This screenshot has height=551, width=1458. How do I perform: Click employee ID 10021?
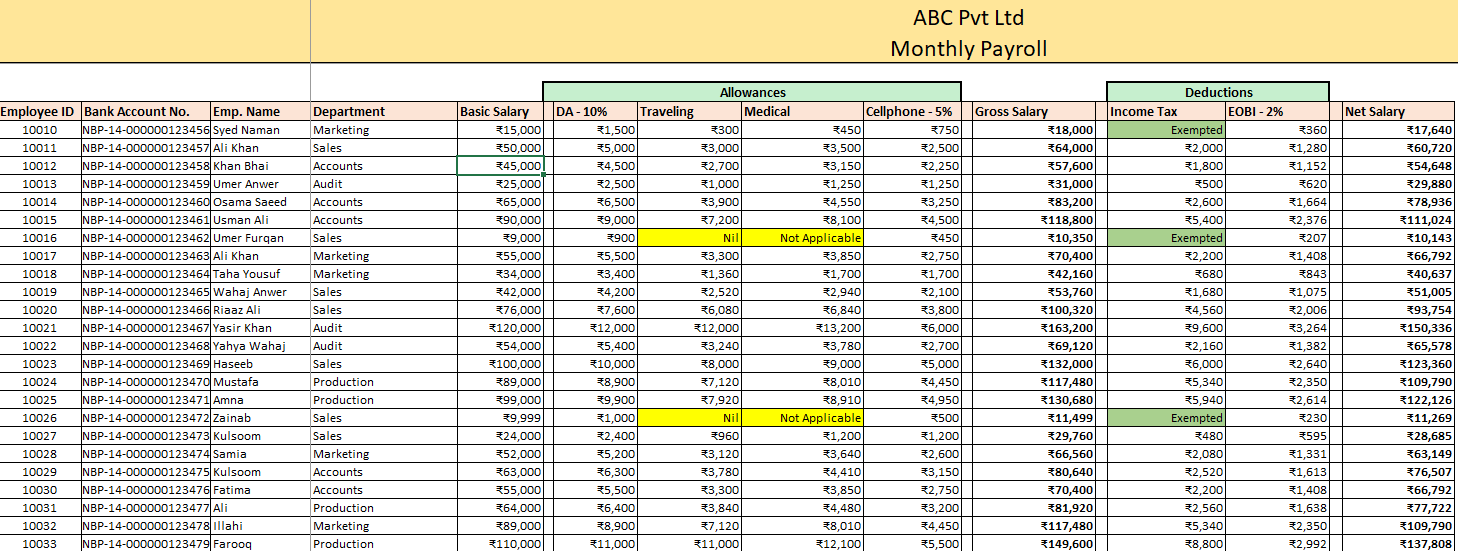pyautogui.click(x=40, y=328)
